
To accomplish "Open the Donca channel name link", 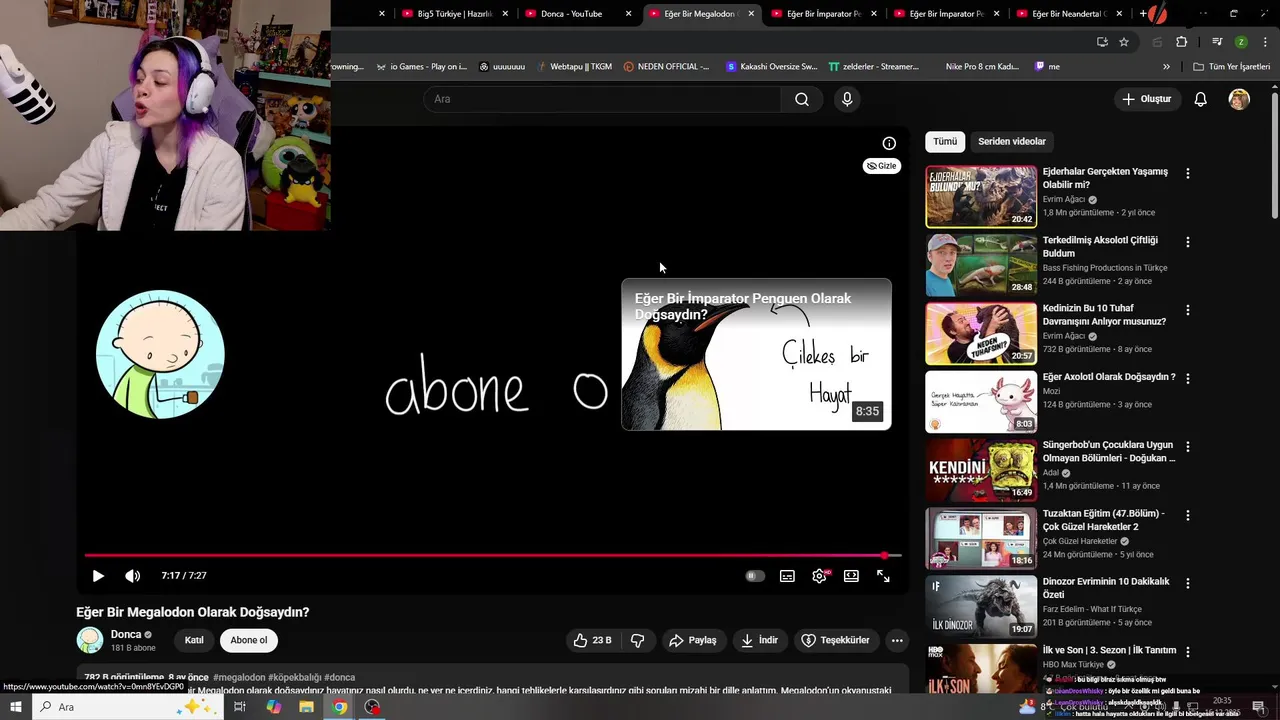I will [126, 634].
